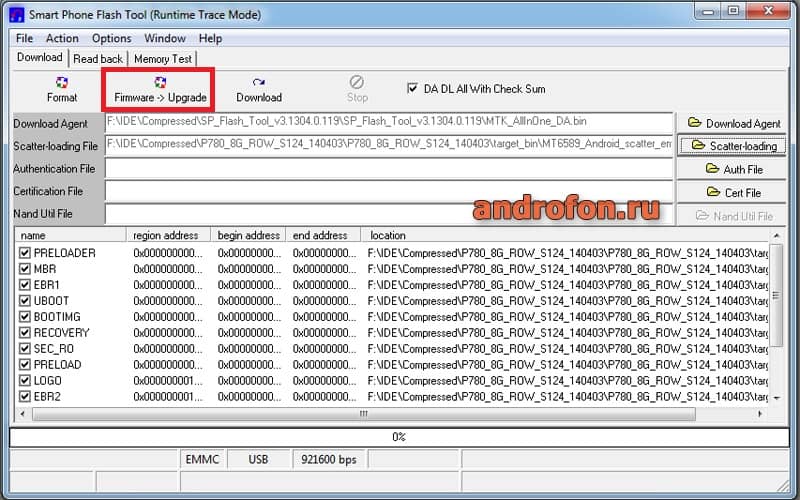Uncheck the UBOOT partition checkbox
Image resolution: width=800 pixels, height=500 pixels.
24,301
